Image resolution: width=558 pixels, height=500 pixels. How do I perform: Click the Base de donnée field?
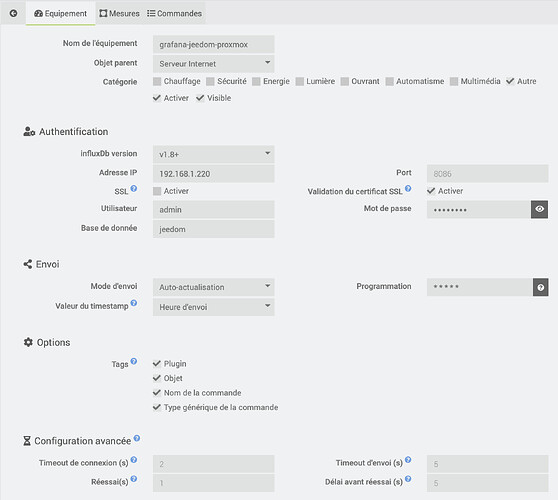point(214,229)
